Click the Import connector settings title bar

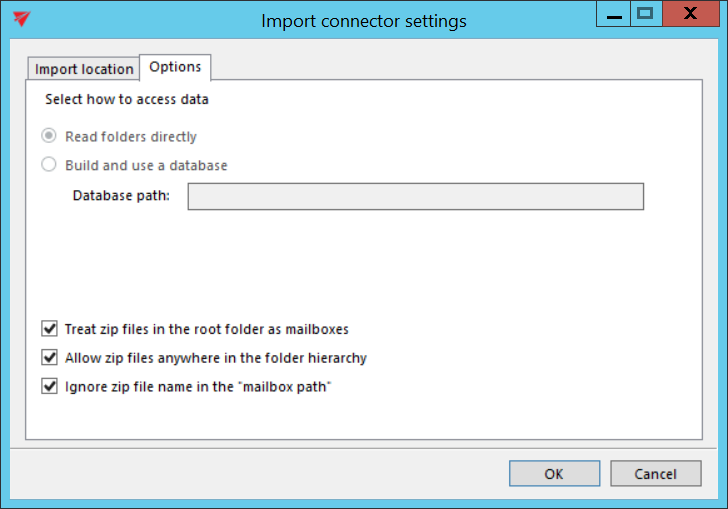(363, 20)
